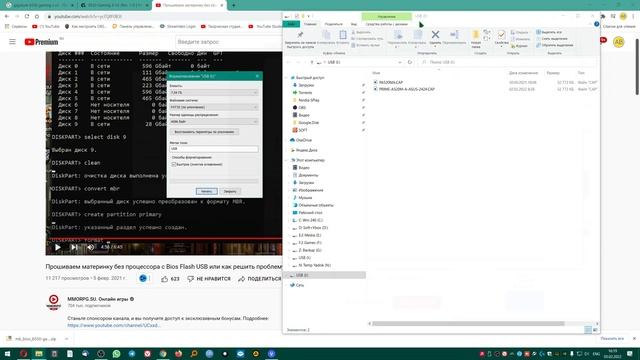This screenshot has width=640, height=360.
Task: Click Pin to Quick access ribbon icon
Action: click(x=300, y=35)
